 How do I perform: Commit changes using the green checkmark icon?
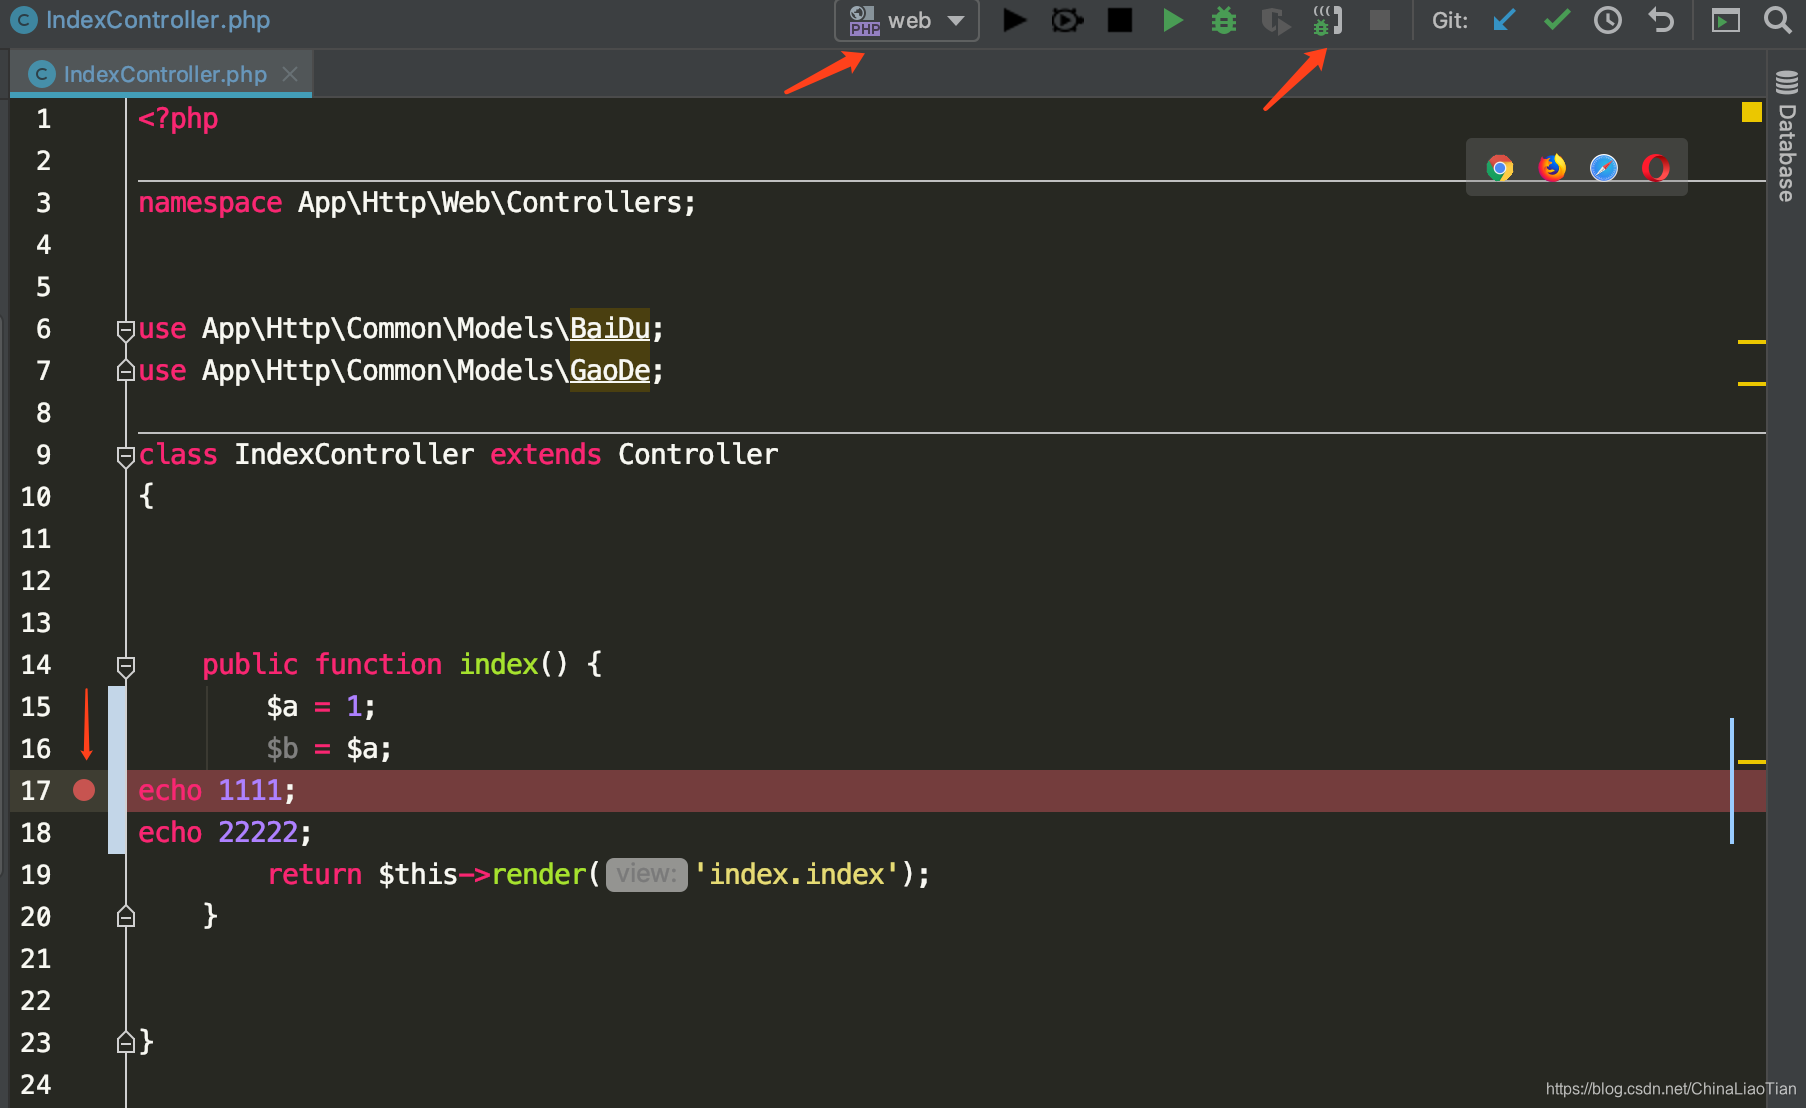[1555, 19]
